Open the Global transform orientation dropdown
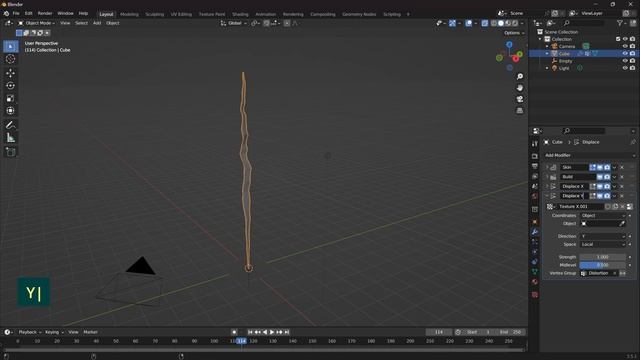This screenshot has height=360, width=640. pyautogui.click(x=234, y=23)
